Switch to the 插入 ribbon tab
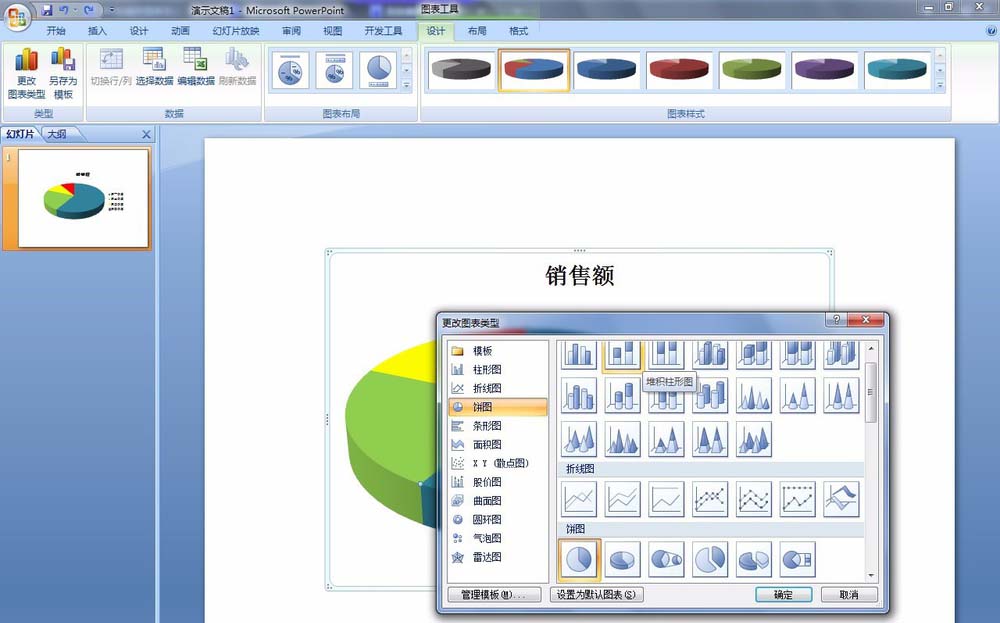 (97, 31)
